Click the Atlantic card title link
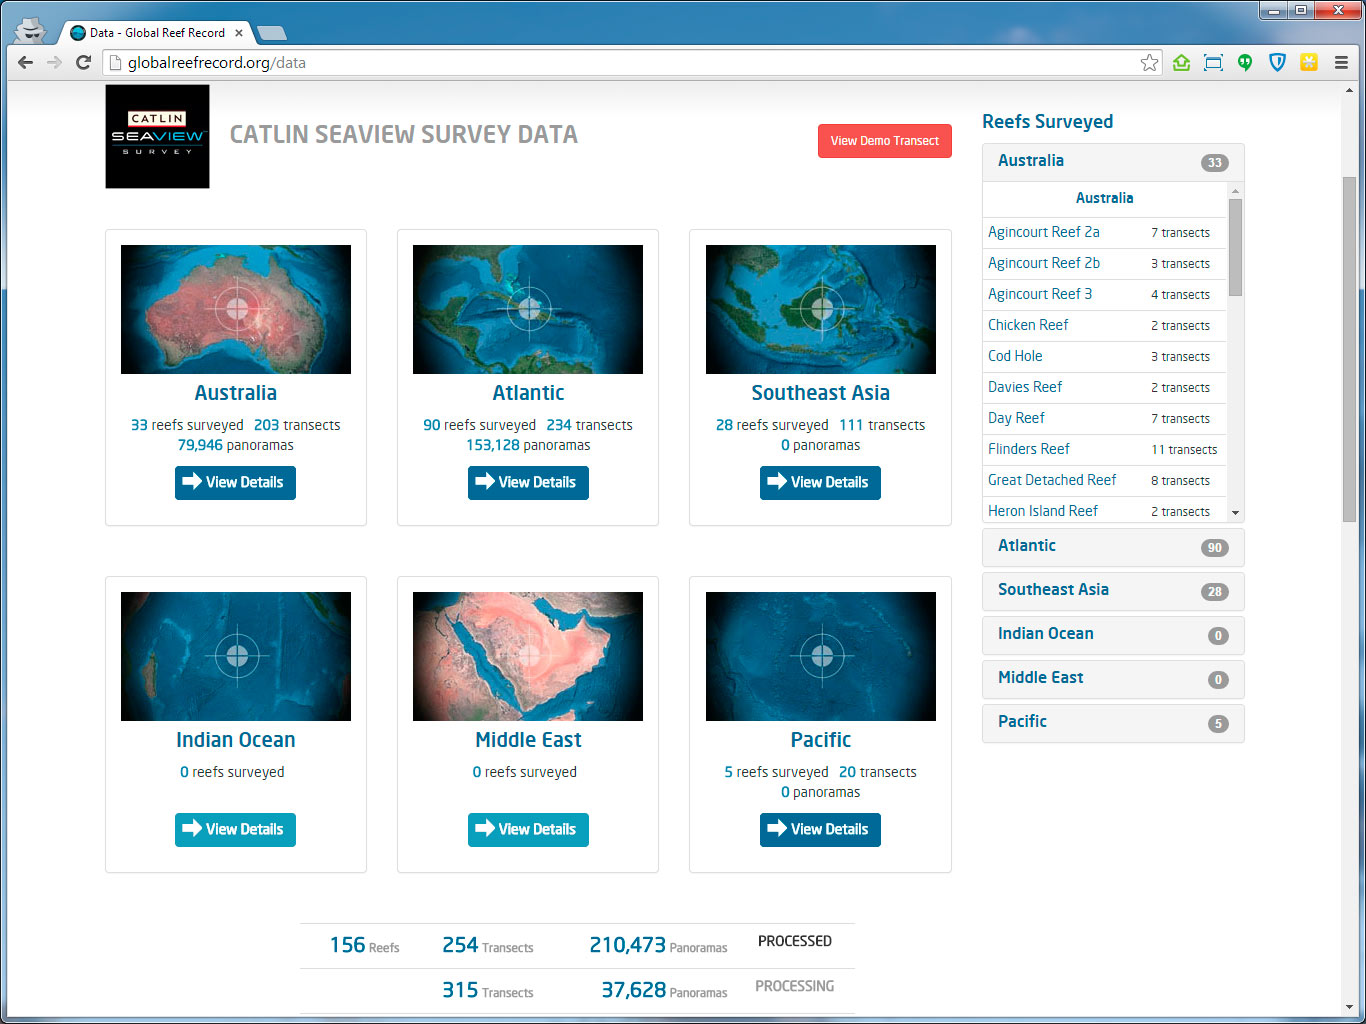Viewport: 1366px width, 1024px height. point(528,393)
